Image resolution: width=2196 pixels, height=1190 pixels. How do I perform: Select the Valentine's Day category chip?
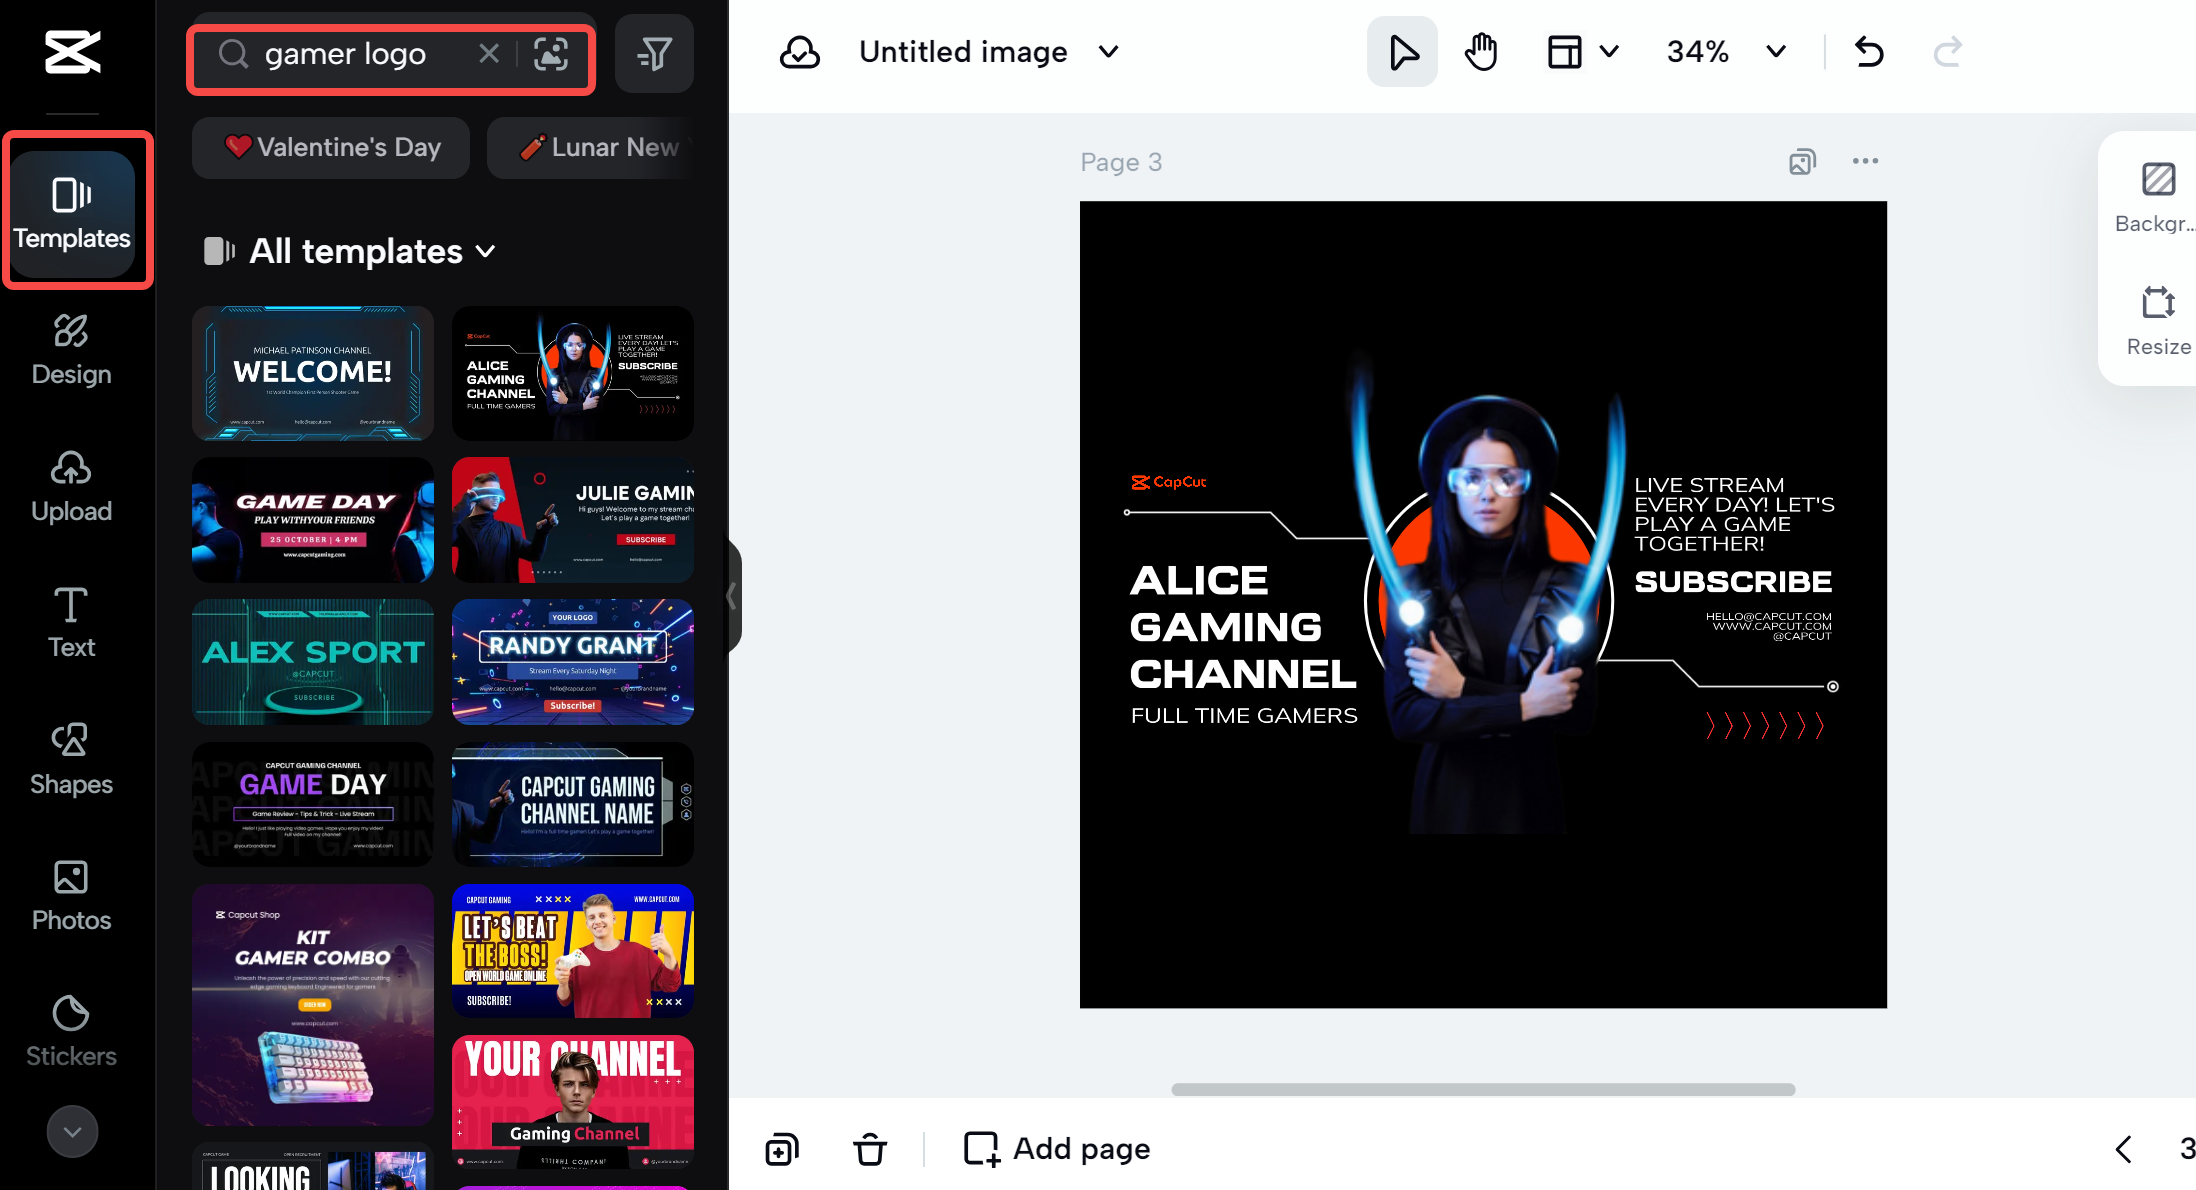[x=331, y=148]
